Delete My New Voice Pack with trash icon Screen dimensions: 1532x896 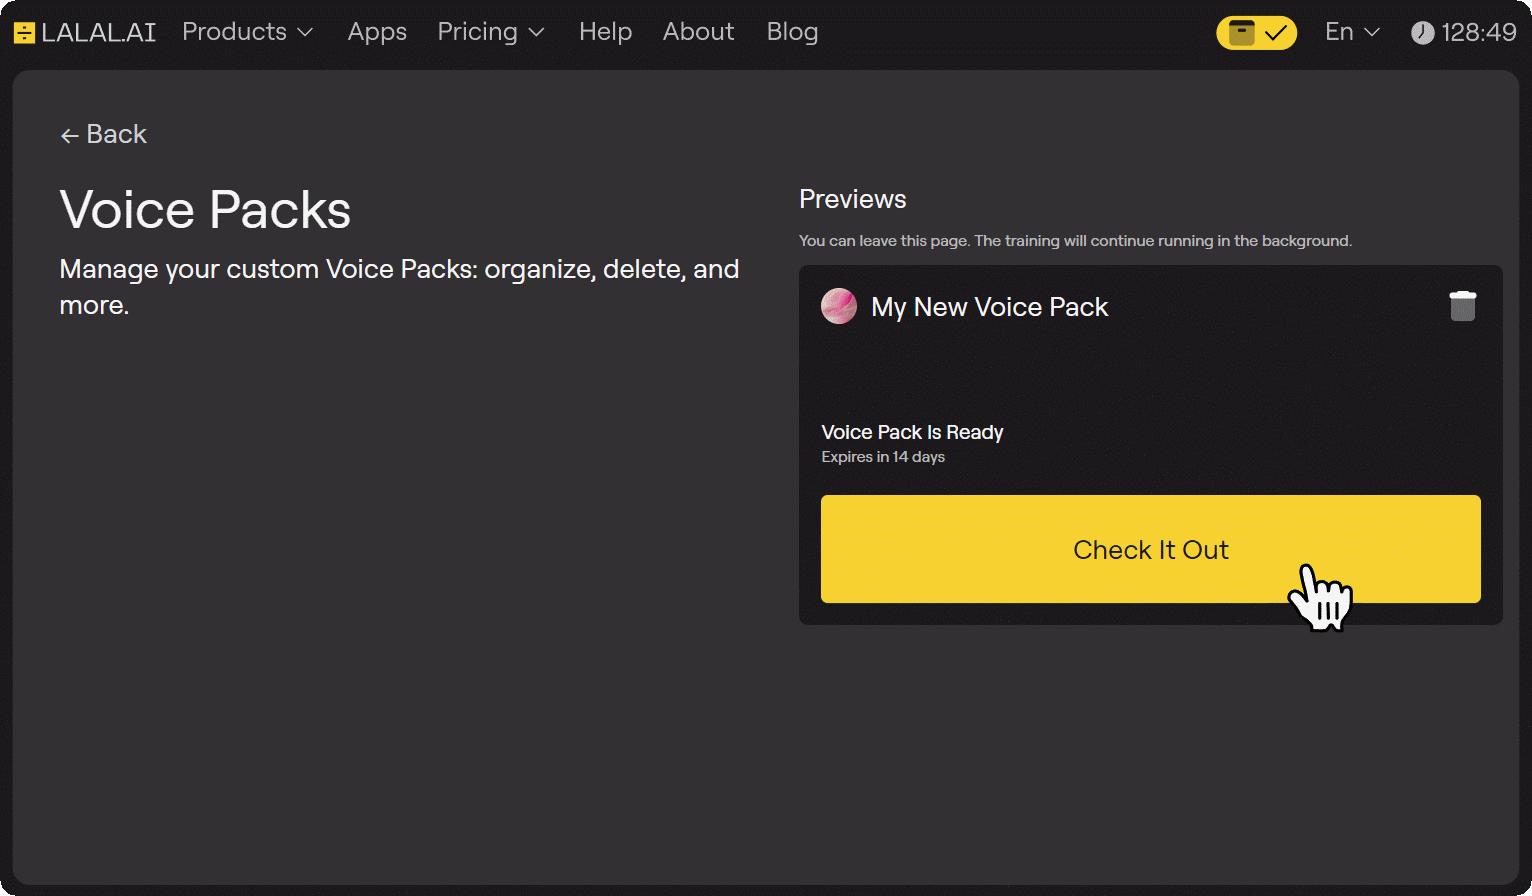1462,306
